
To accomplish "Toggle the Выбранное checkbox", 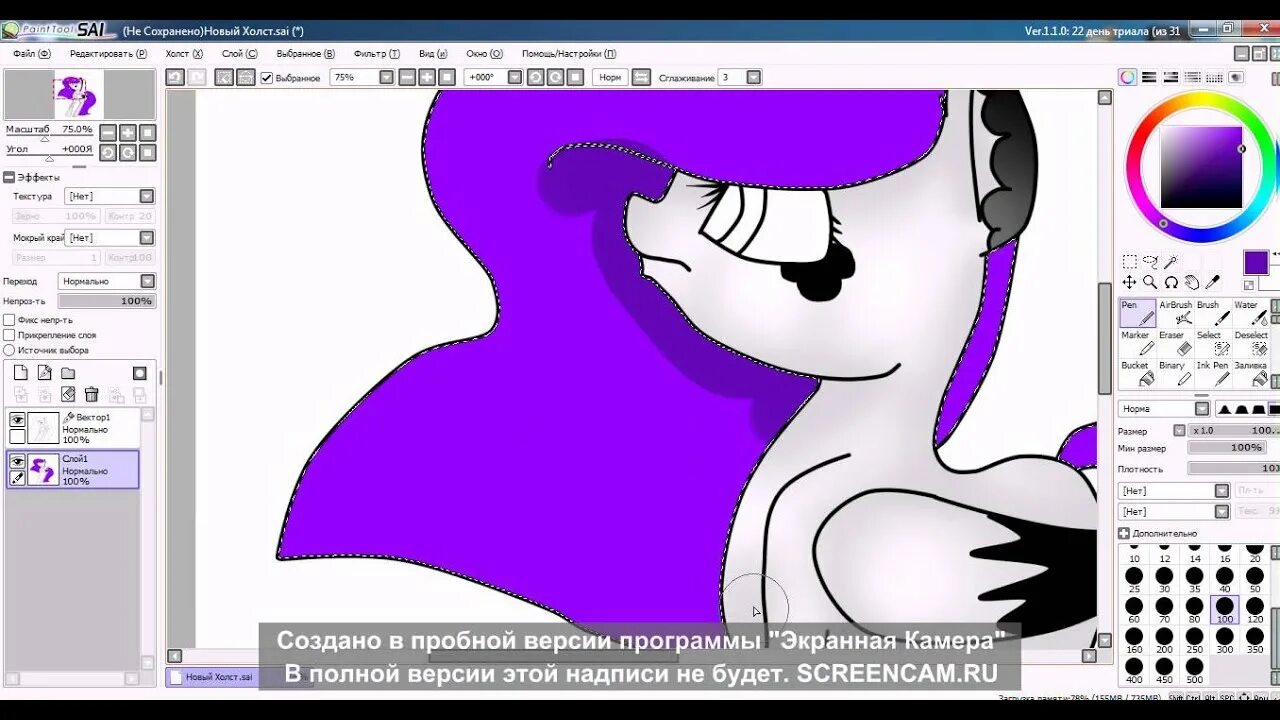I will click(267, 78).
